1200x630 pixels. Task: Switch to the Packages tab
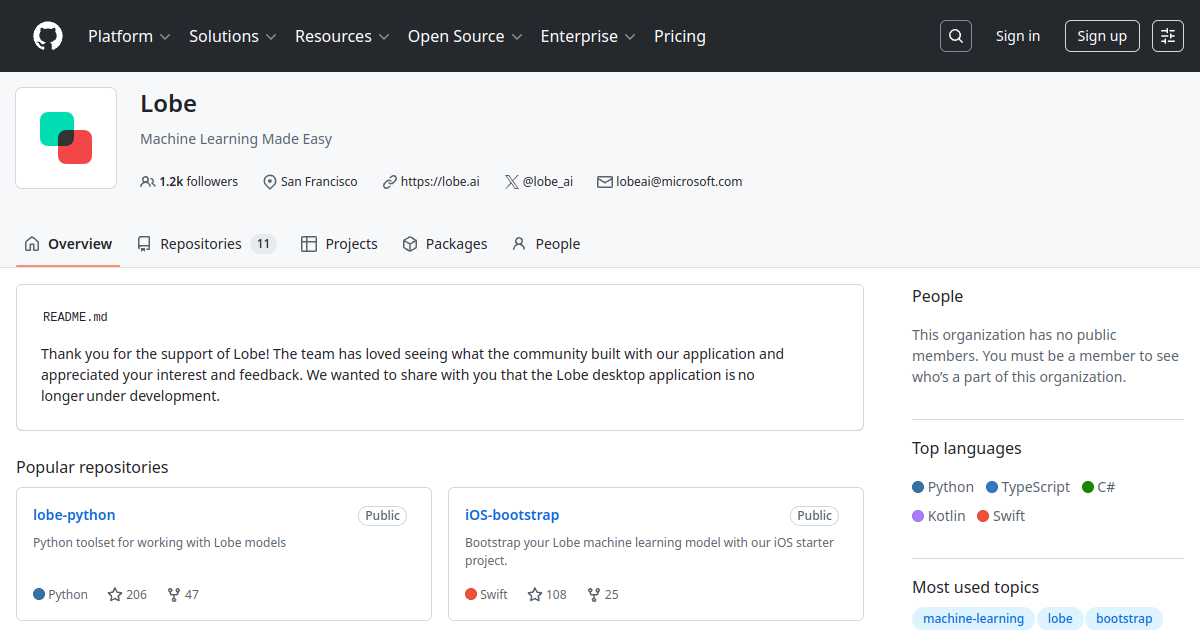[x=445, y=244]
